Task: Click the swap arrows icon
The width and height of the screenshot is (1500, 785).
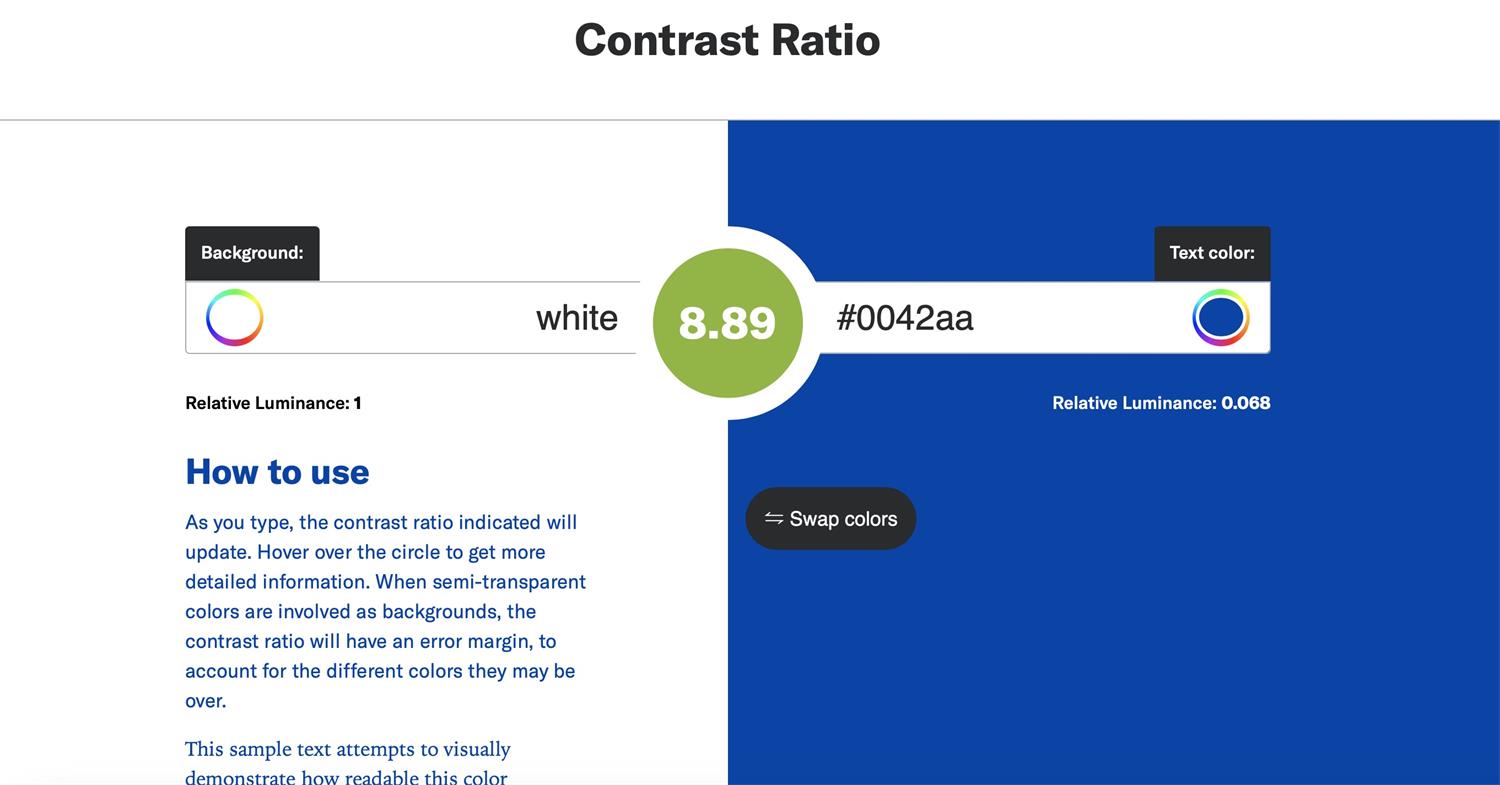Action: pyautogui.click(x=774, y=518)
